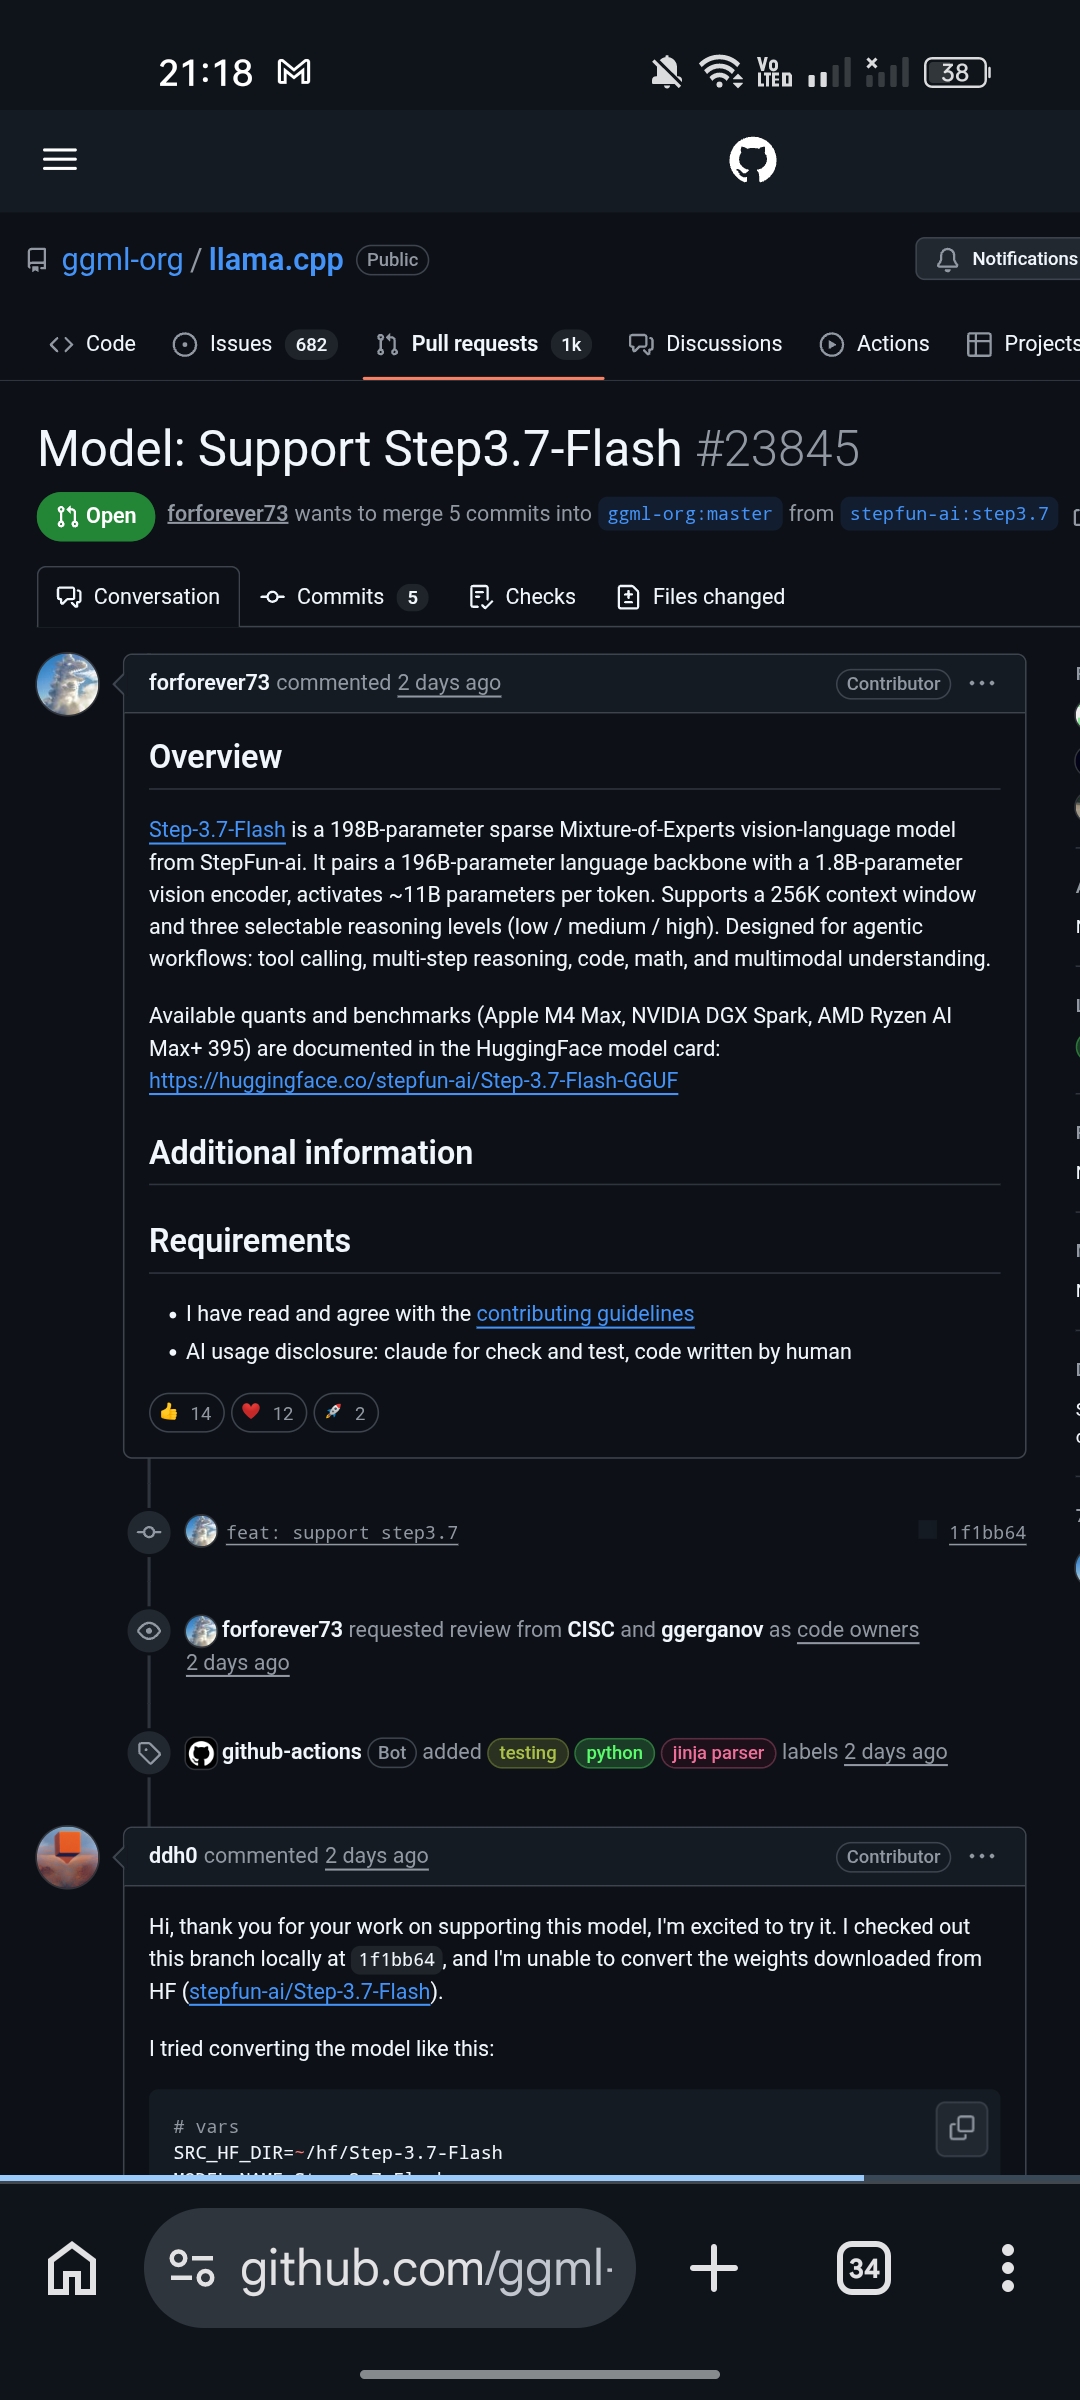Screen dimensions: 1080x2400
Task: Open site settings icon in address bar
Action: click(x=192, y=2268)
